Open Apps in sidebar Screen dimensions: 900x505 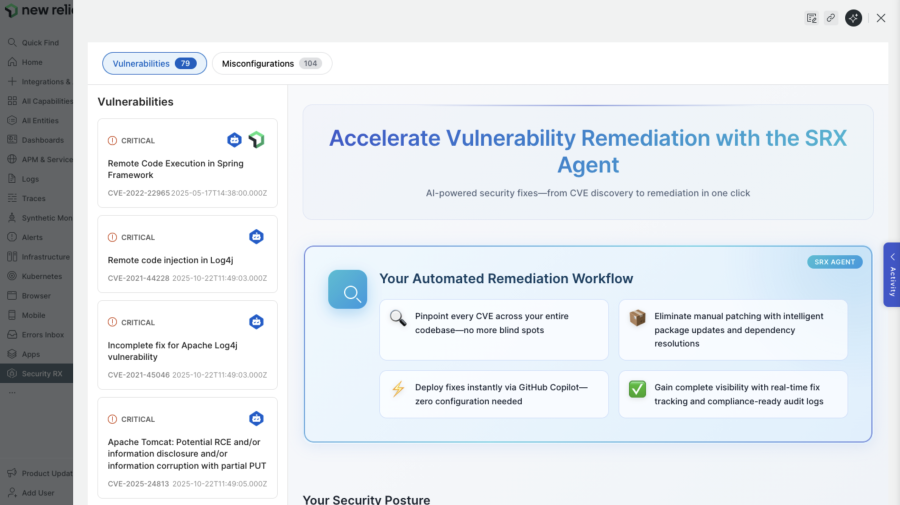pos(36,354)
